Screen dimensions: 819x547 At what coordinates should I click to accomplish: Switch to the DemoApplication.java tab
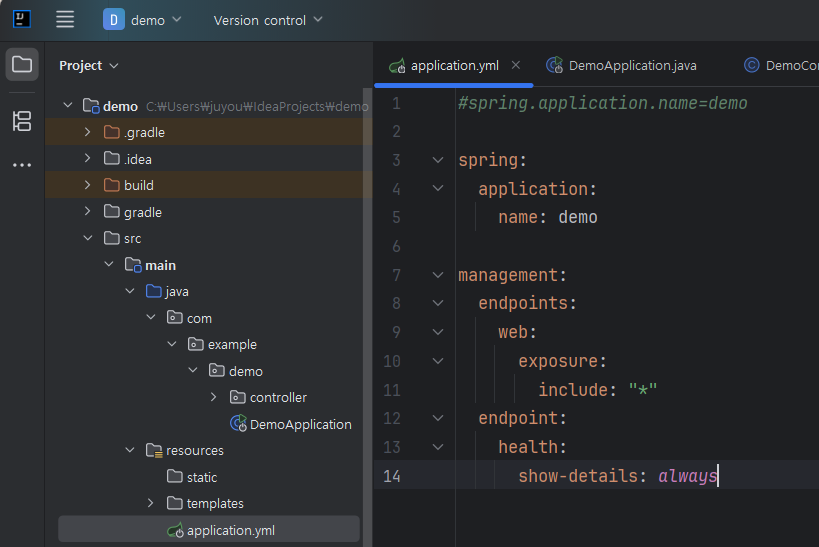coord(622,65)
